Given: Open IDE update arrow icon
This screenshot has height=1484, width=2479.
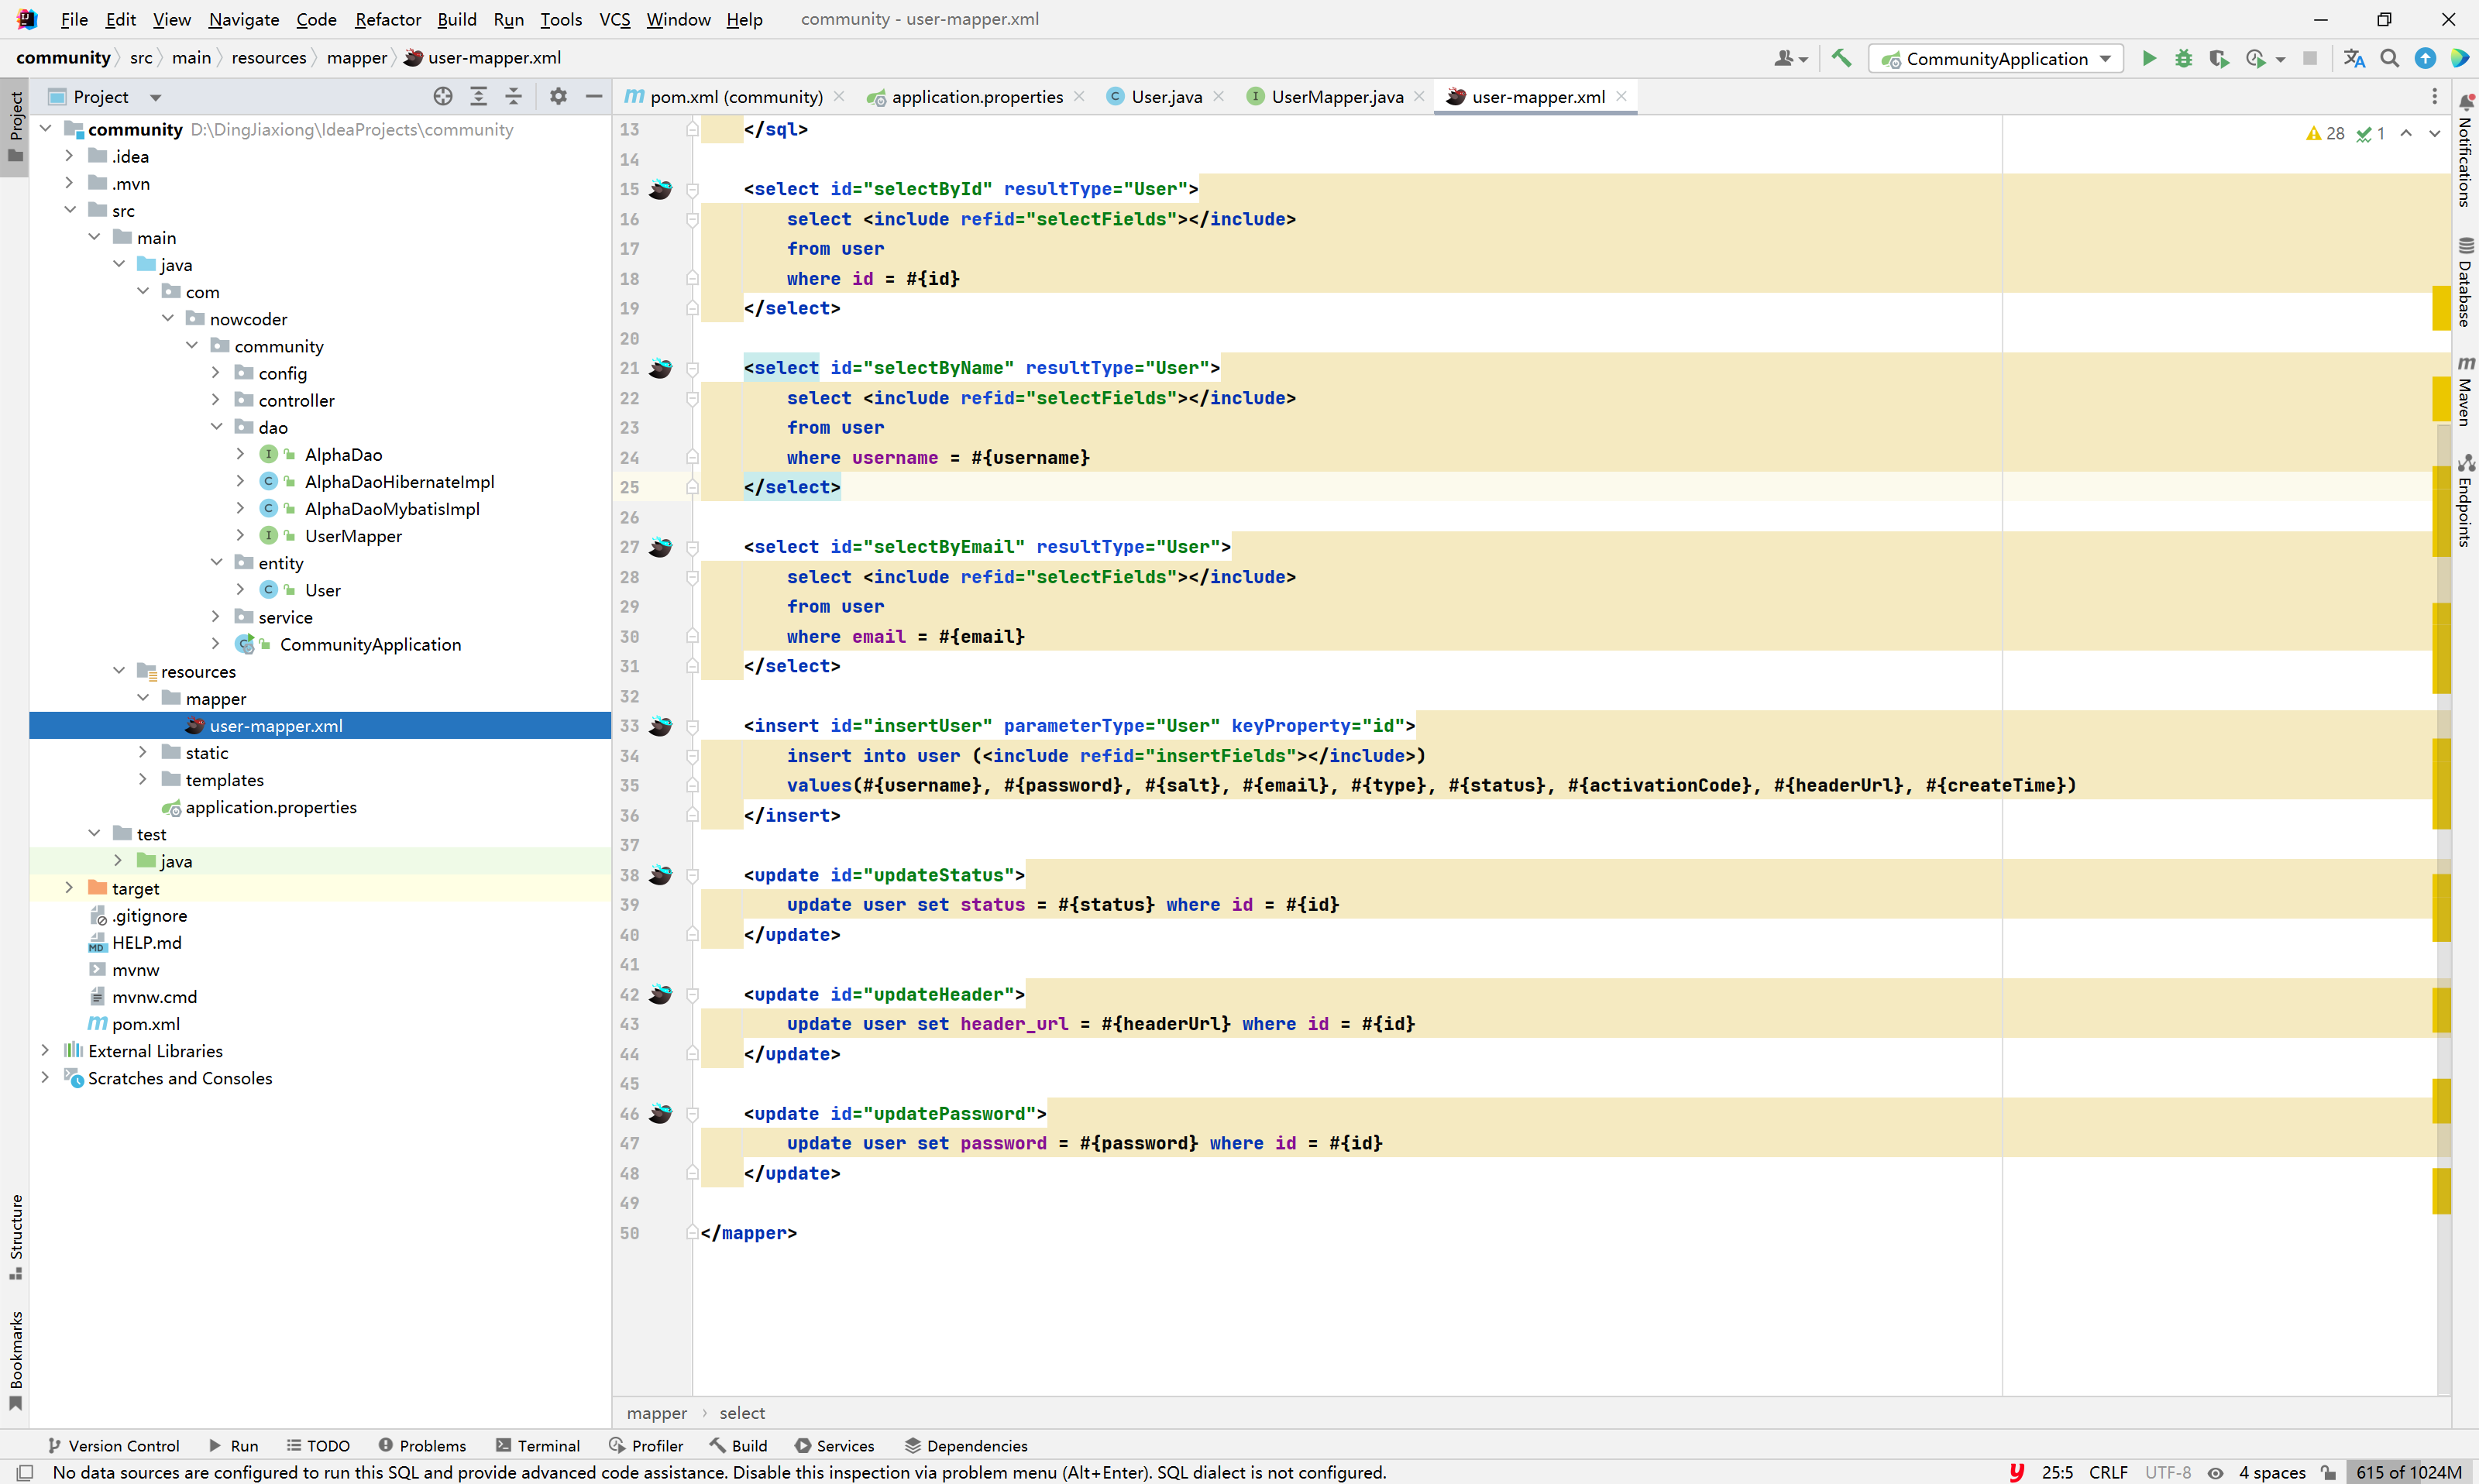Looking at the screenshot, I should point(2425,58).
